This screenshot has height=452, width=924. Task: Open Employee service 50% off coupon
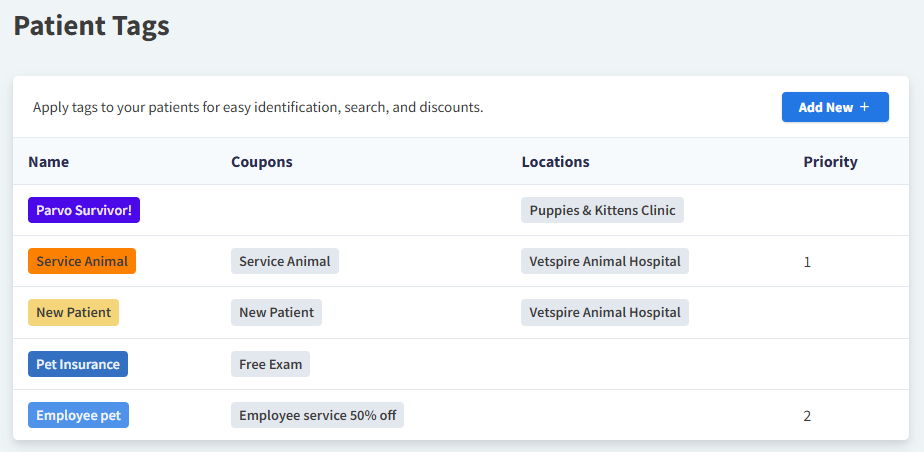click(317, 415)
